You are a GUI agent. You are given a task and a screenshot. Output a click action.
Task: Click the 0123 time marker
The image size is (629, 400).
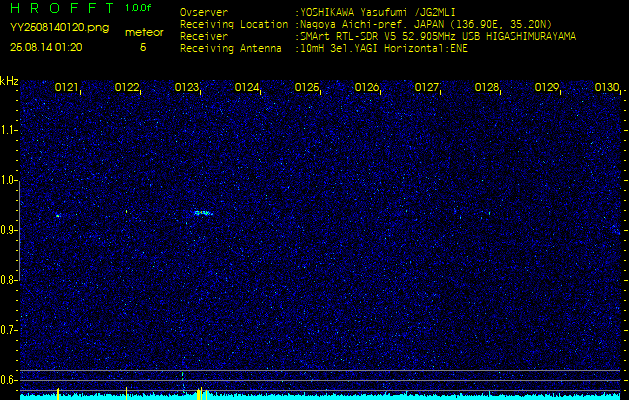pyautogui.click(x=187, y=87)
